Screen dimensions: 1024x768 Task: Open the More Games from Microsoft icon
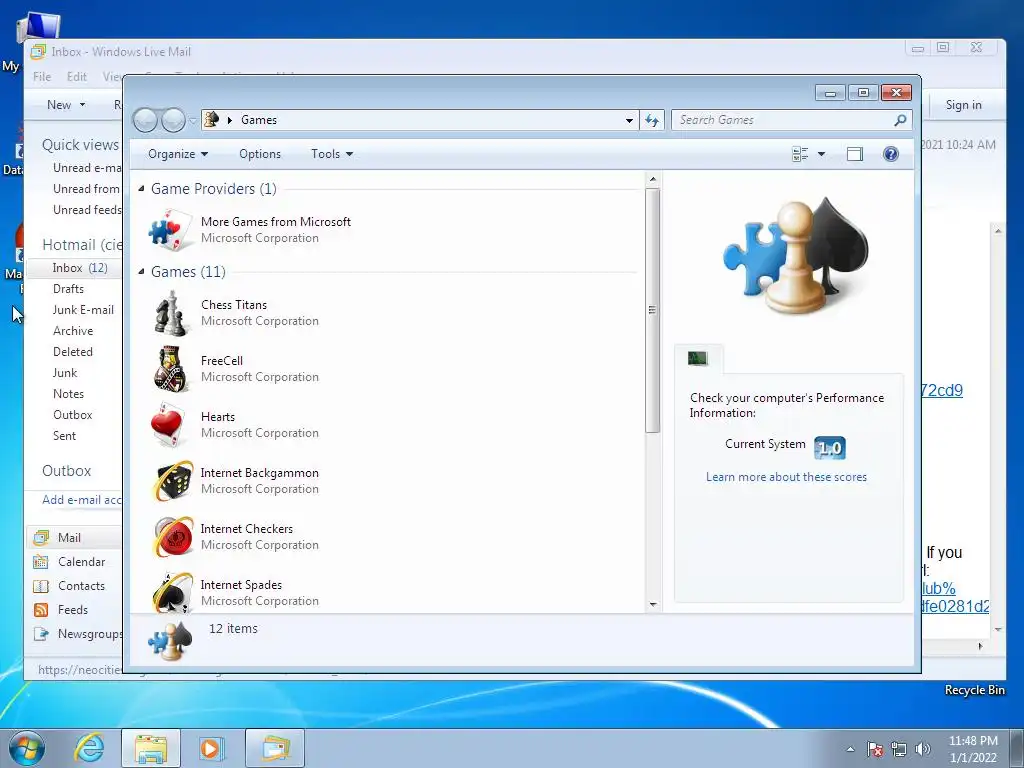tap(171, 230)
